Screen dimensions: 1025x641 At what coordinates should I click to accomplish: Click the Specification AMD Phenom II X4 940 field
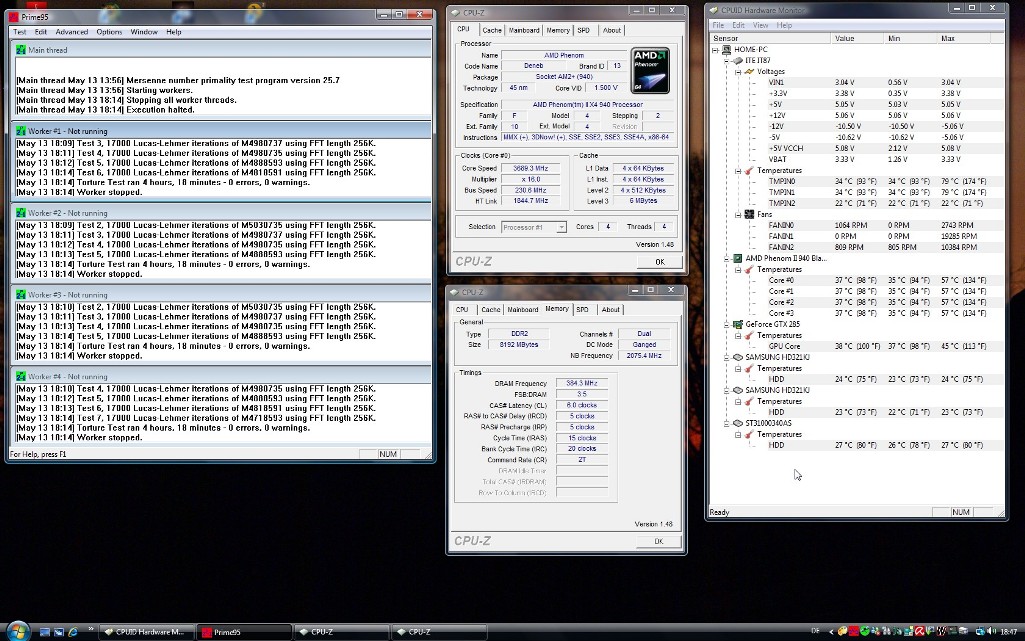tap(587, 105)
